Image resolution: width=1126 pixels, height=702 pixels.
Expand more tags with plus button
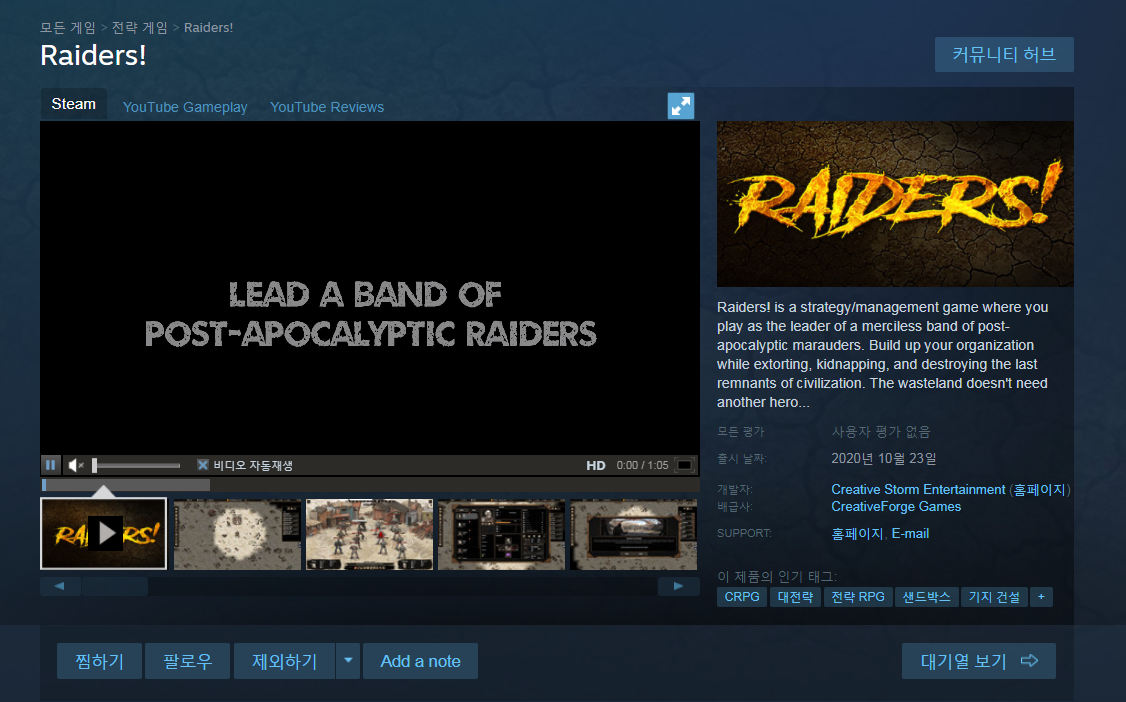(1041, 596)
